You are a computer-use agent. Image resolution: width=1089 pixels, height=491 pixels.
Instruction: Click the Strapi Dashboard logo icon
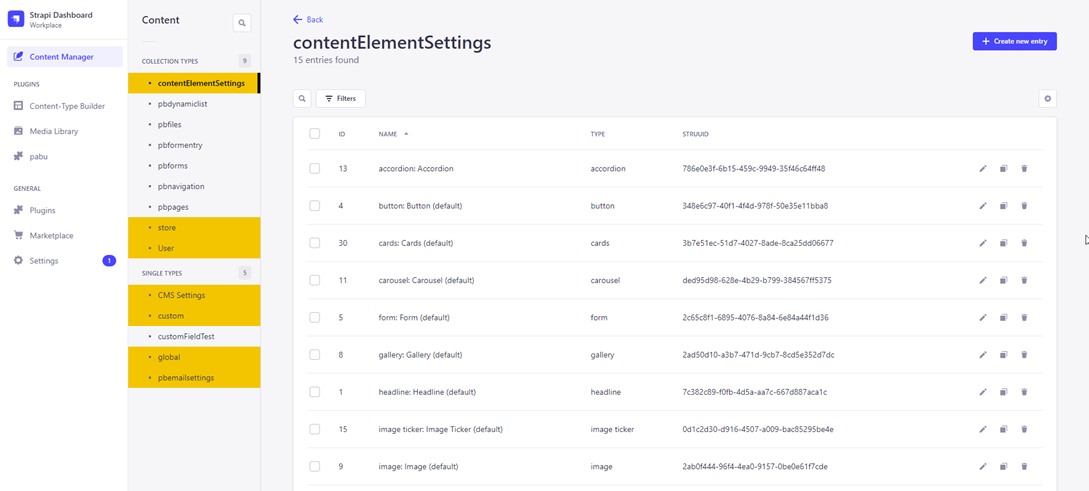tap(17, 19)
